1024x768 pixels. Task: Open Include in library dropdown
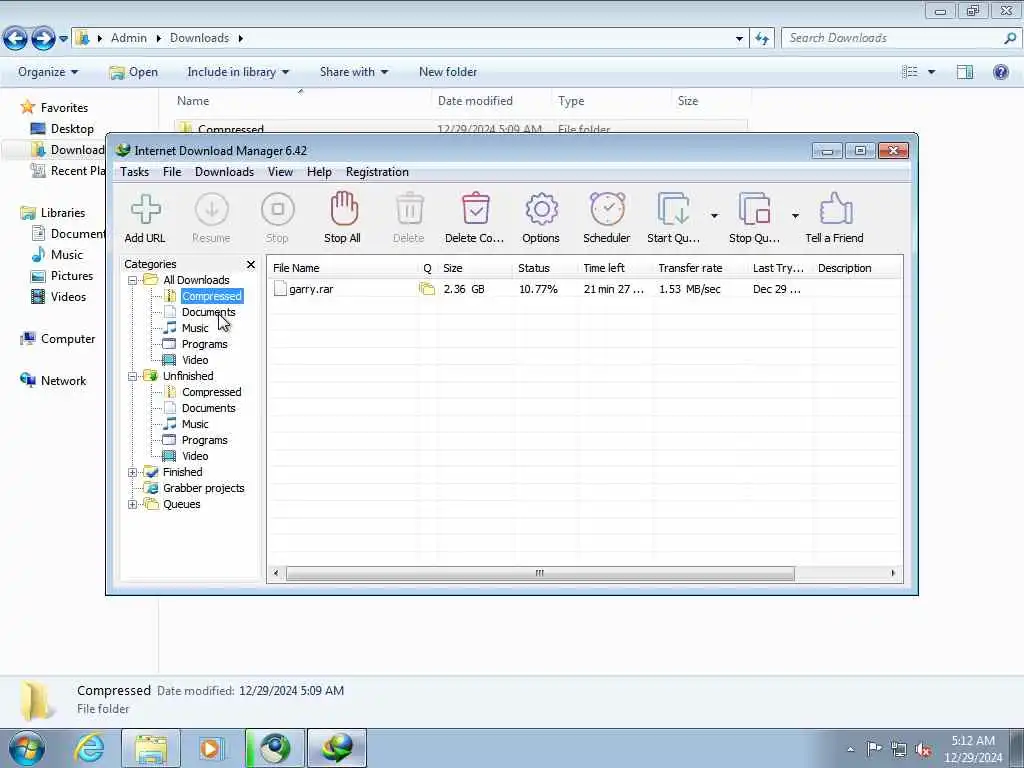pyautogui.click(x=238, y=72)
